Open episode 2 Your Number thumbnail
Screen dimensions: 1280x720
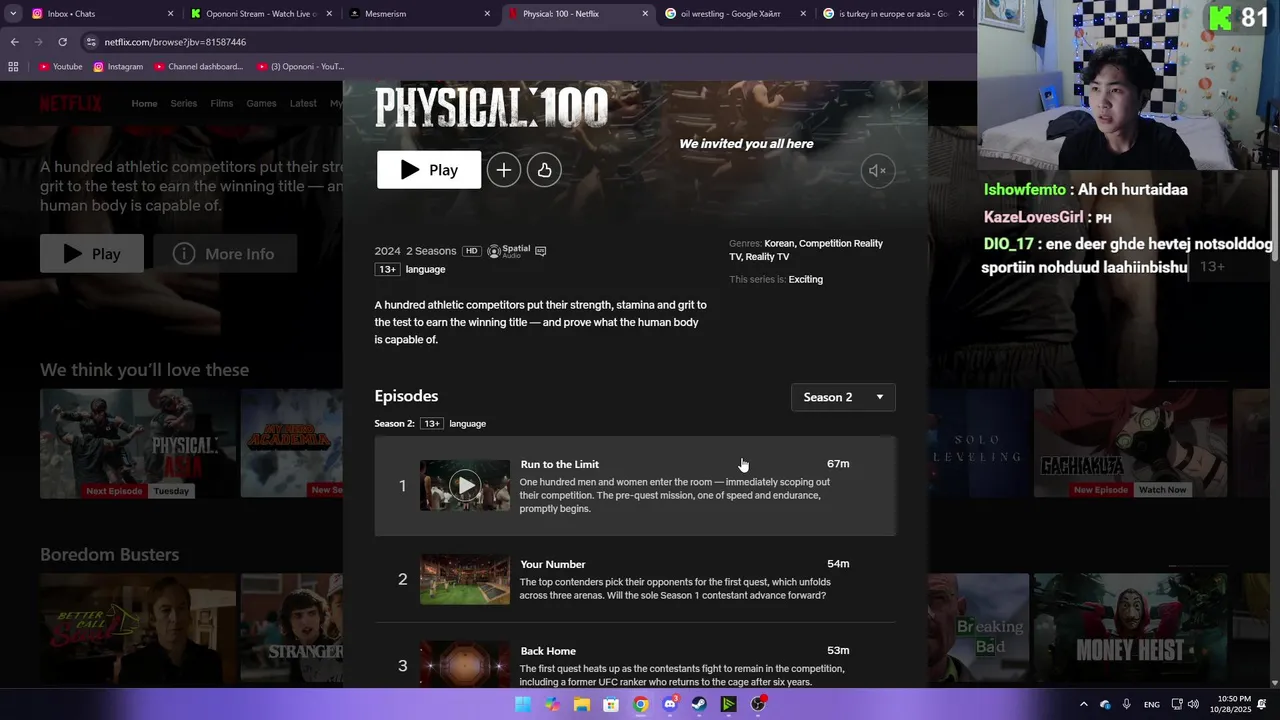(465, 579)
